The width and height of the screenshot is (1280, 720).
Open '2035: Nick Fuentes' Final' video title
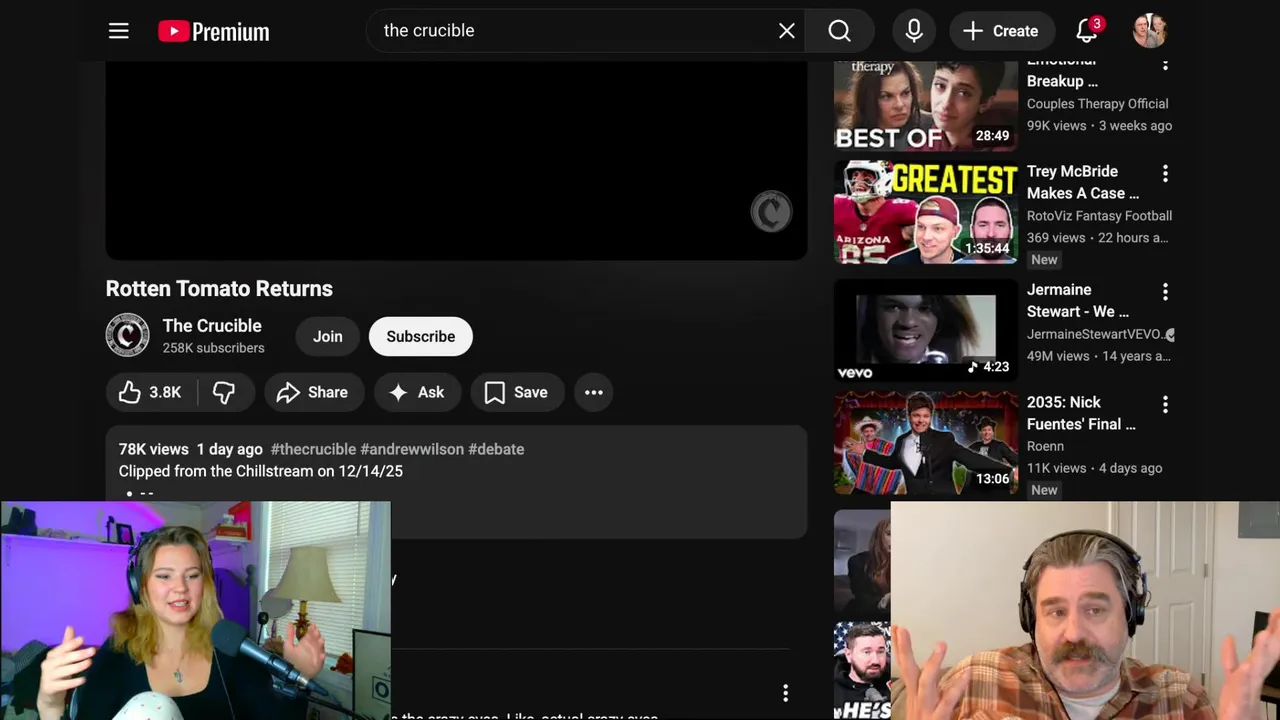click(1081, 413)
